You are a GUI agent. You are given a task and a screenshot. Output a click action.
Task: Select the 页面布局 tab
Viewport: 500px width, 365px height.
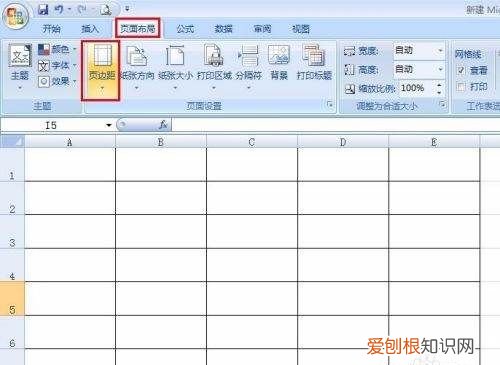[x=138, y=28]
